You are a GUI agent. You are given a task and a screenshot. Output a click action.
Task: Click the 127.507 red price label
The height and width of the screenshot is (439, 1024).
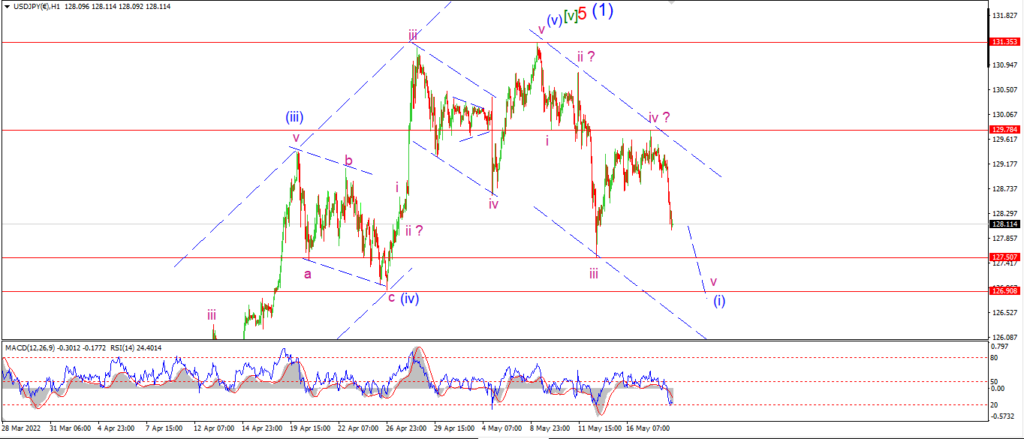click(x=1004, y=257)
